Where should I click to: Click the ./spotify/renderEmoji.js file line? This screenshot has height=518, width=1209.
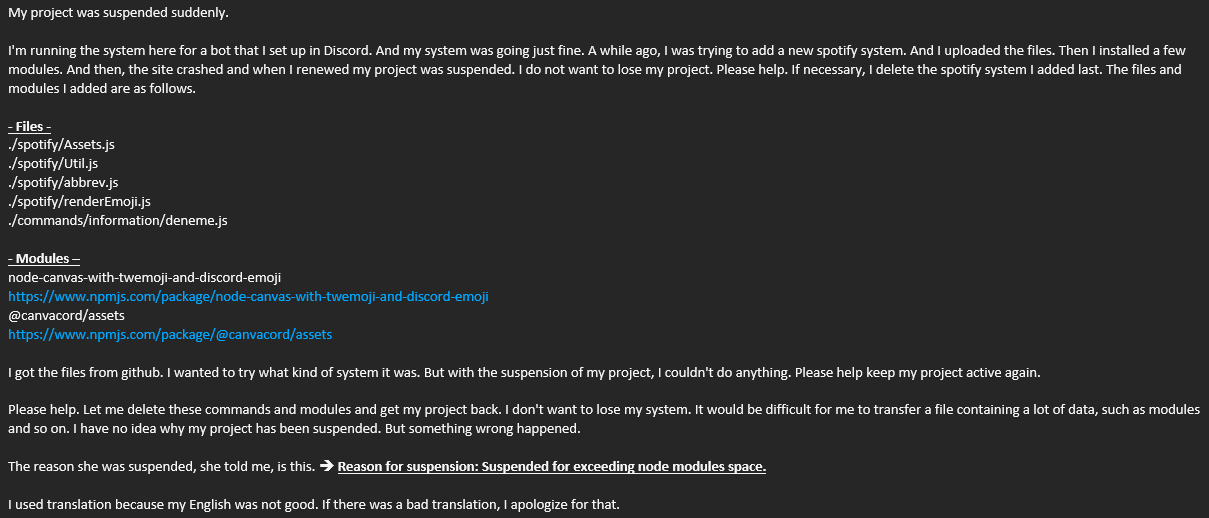click(79, 201)
